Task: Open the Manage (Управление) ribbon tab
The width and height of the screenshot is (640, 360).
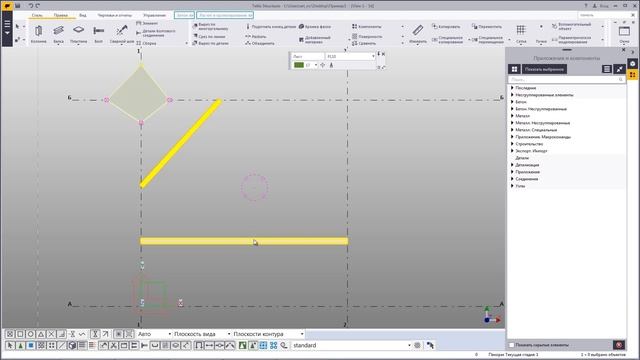Action: coord(154,15)
